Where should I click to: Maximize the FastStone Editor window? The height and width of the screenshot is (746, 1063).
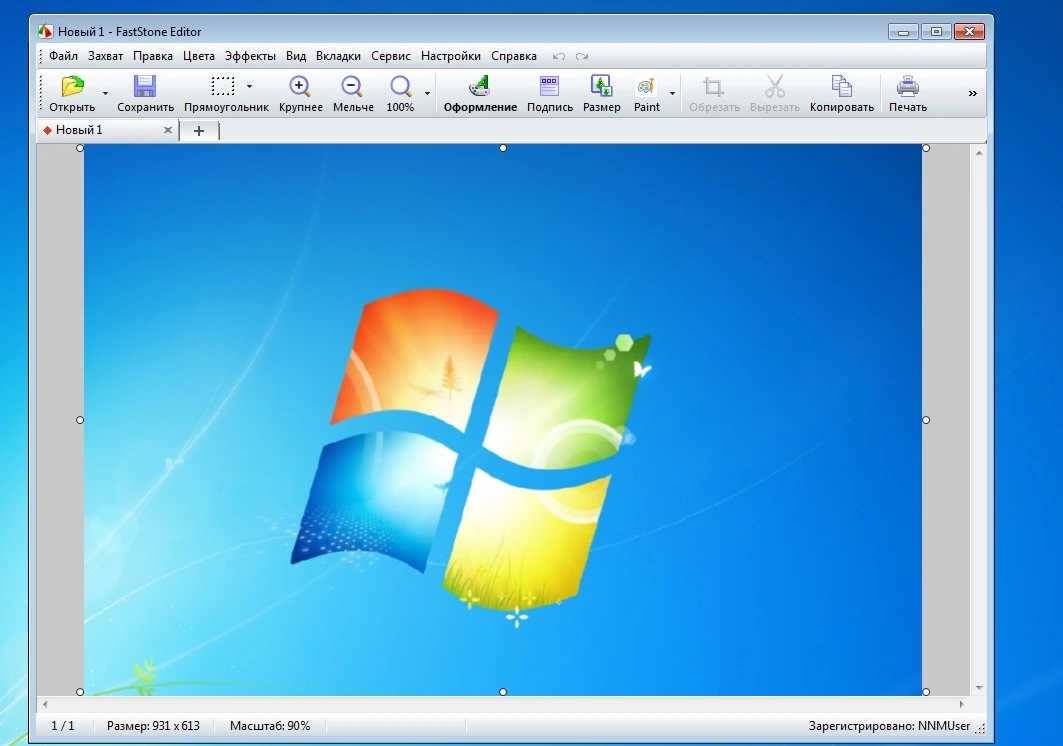tap(936, 32)
